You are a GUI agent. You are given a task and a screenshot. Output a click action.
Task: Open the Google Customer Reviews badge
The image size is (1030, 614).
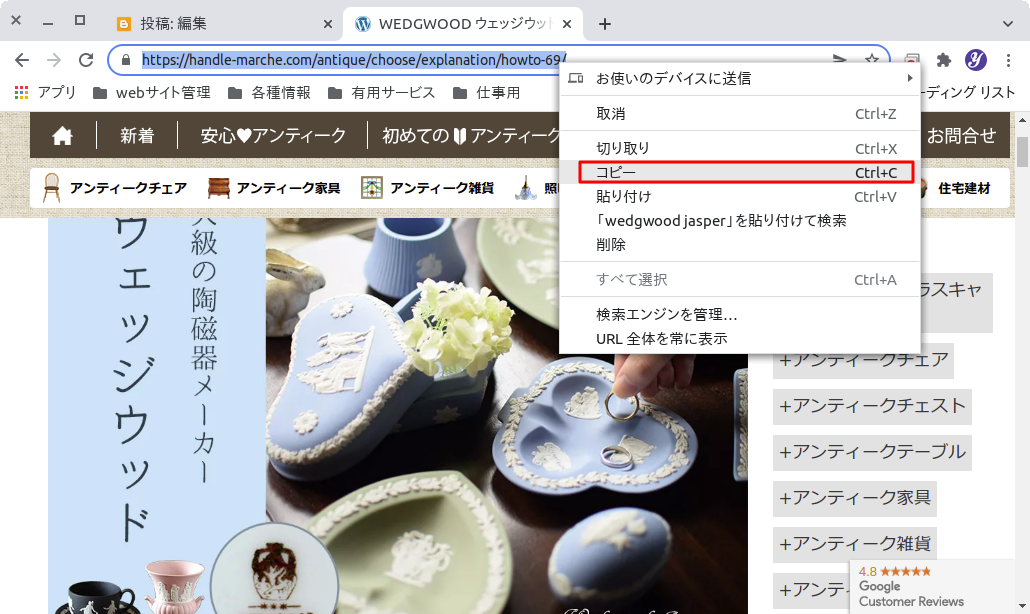point(933,586)
